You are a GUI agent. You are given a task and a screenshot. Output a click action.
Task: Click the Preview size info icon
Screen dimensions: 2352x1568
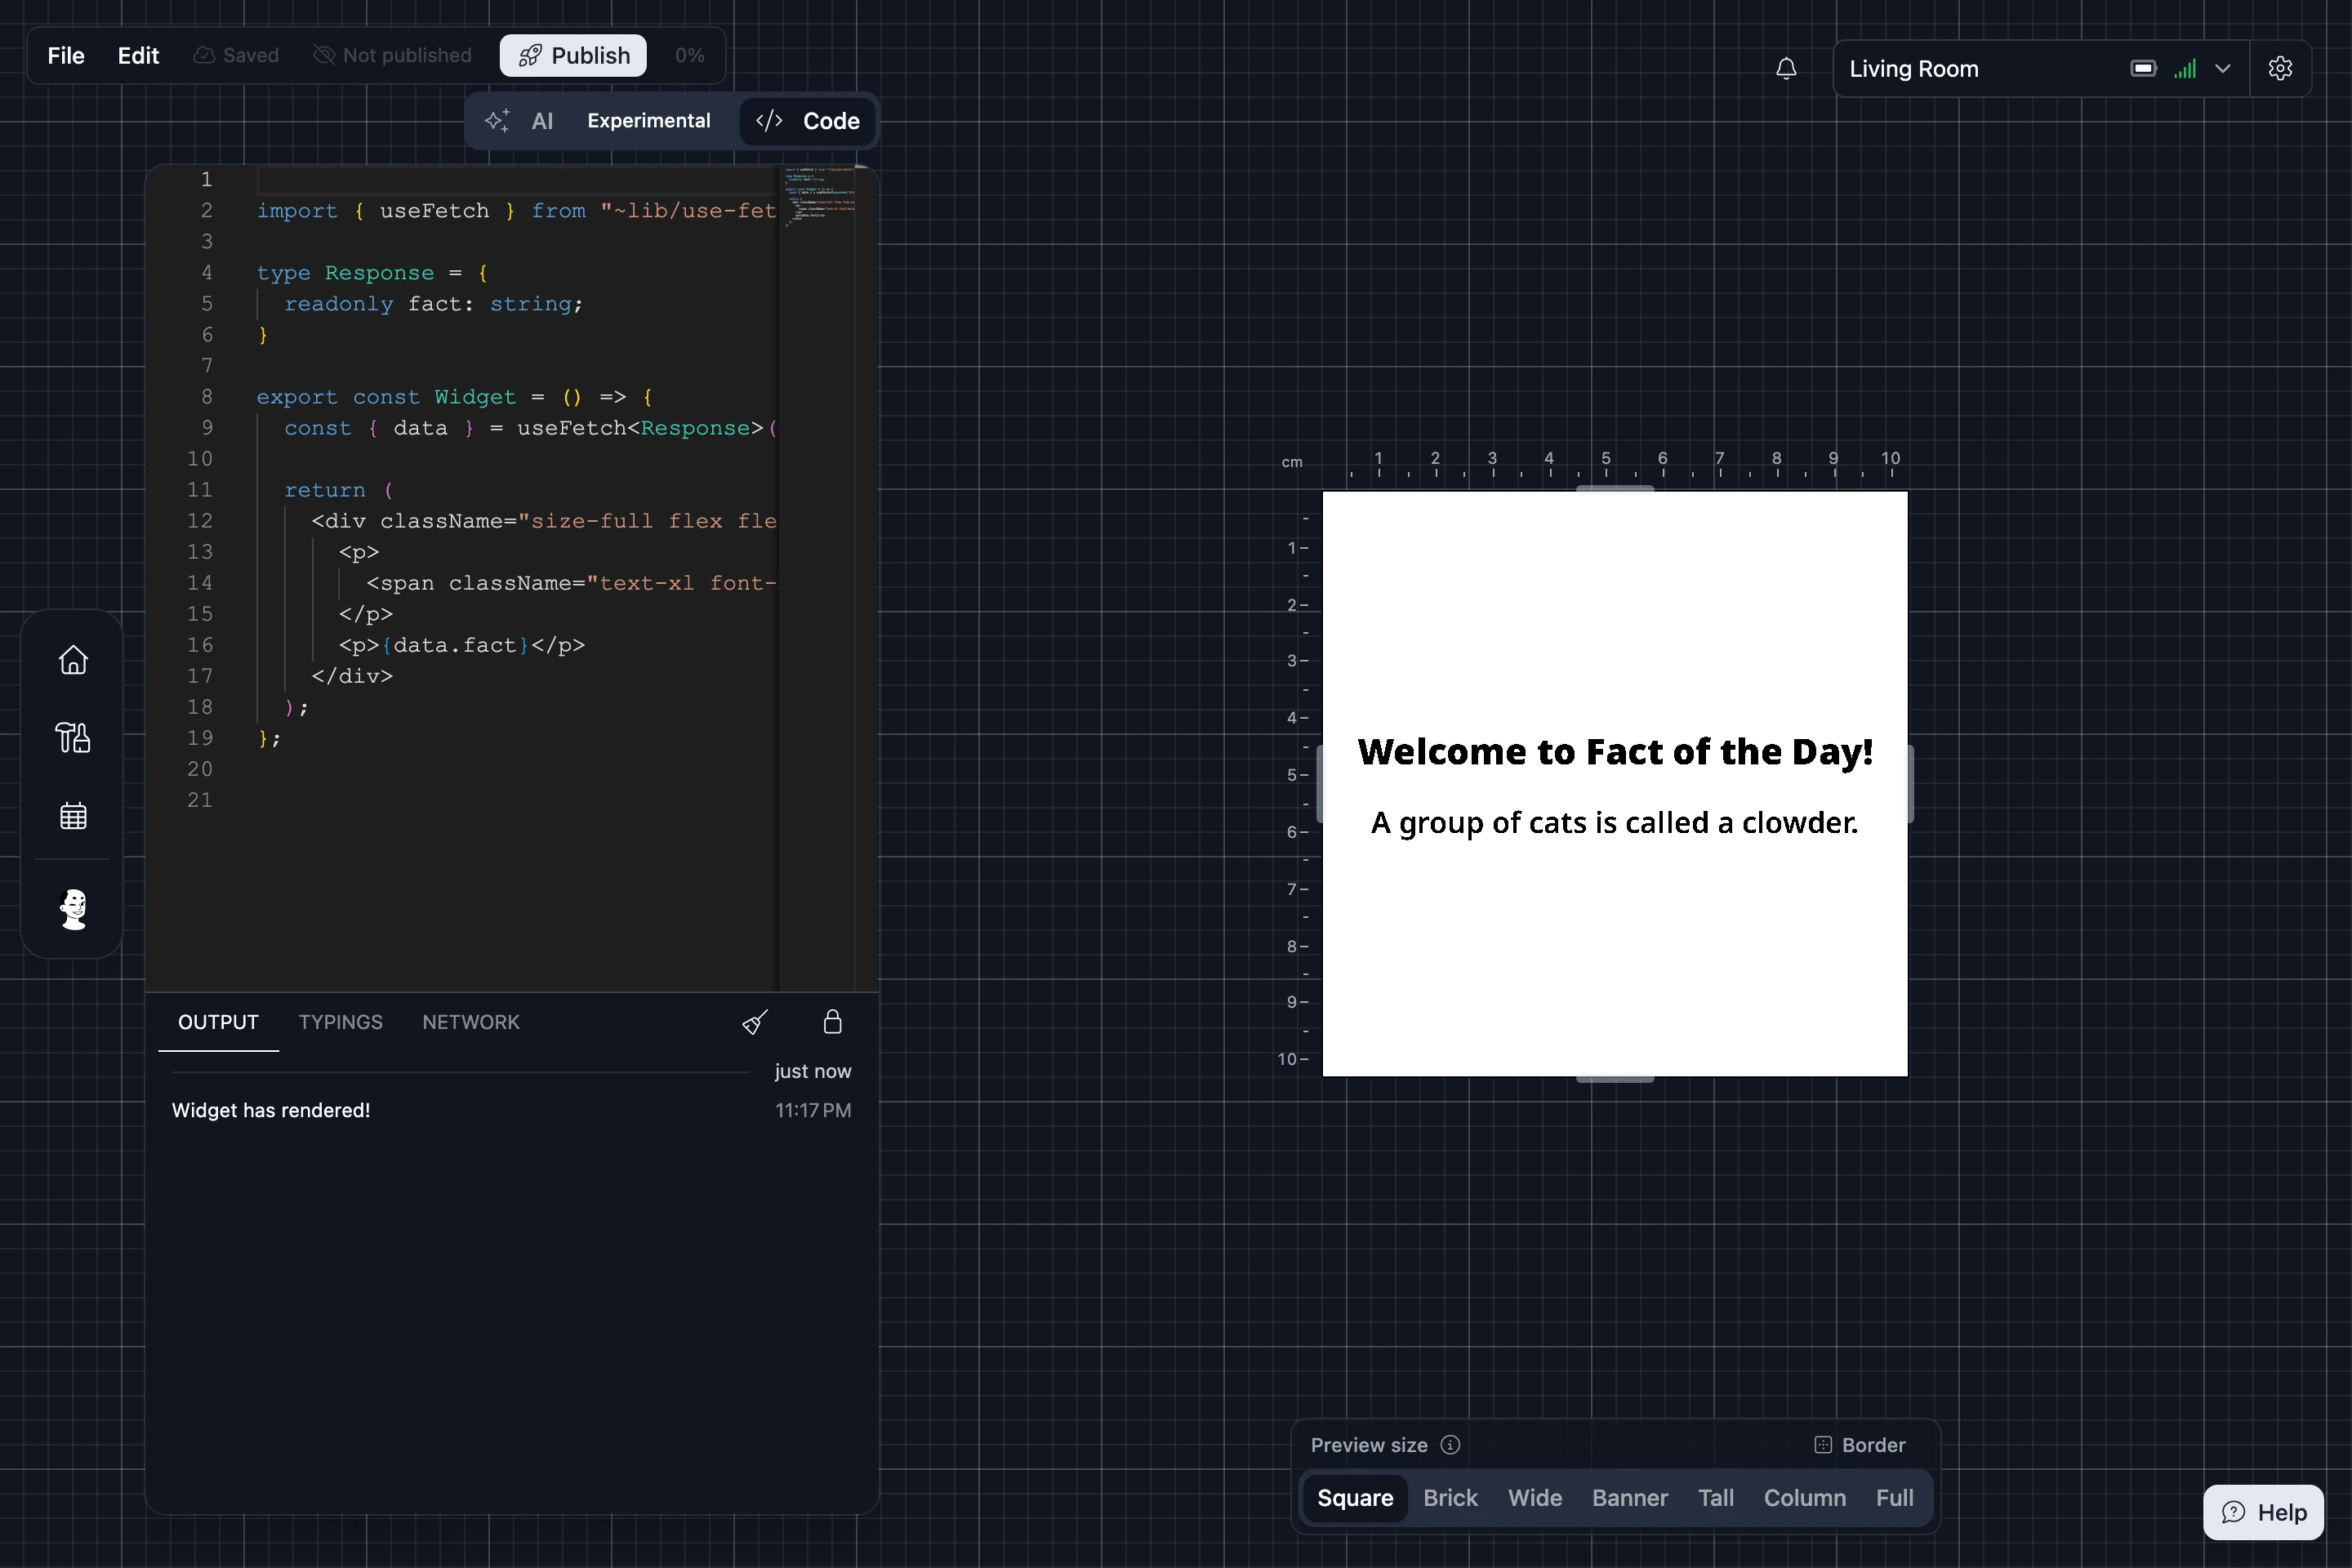(1450, 1445)
